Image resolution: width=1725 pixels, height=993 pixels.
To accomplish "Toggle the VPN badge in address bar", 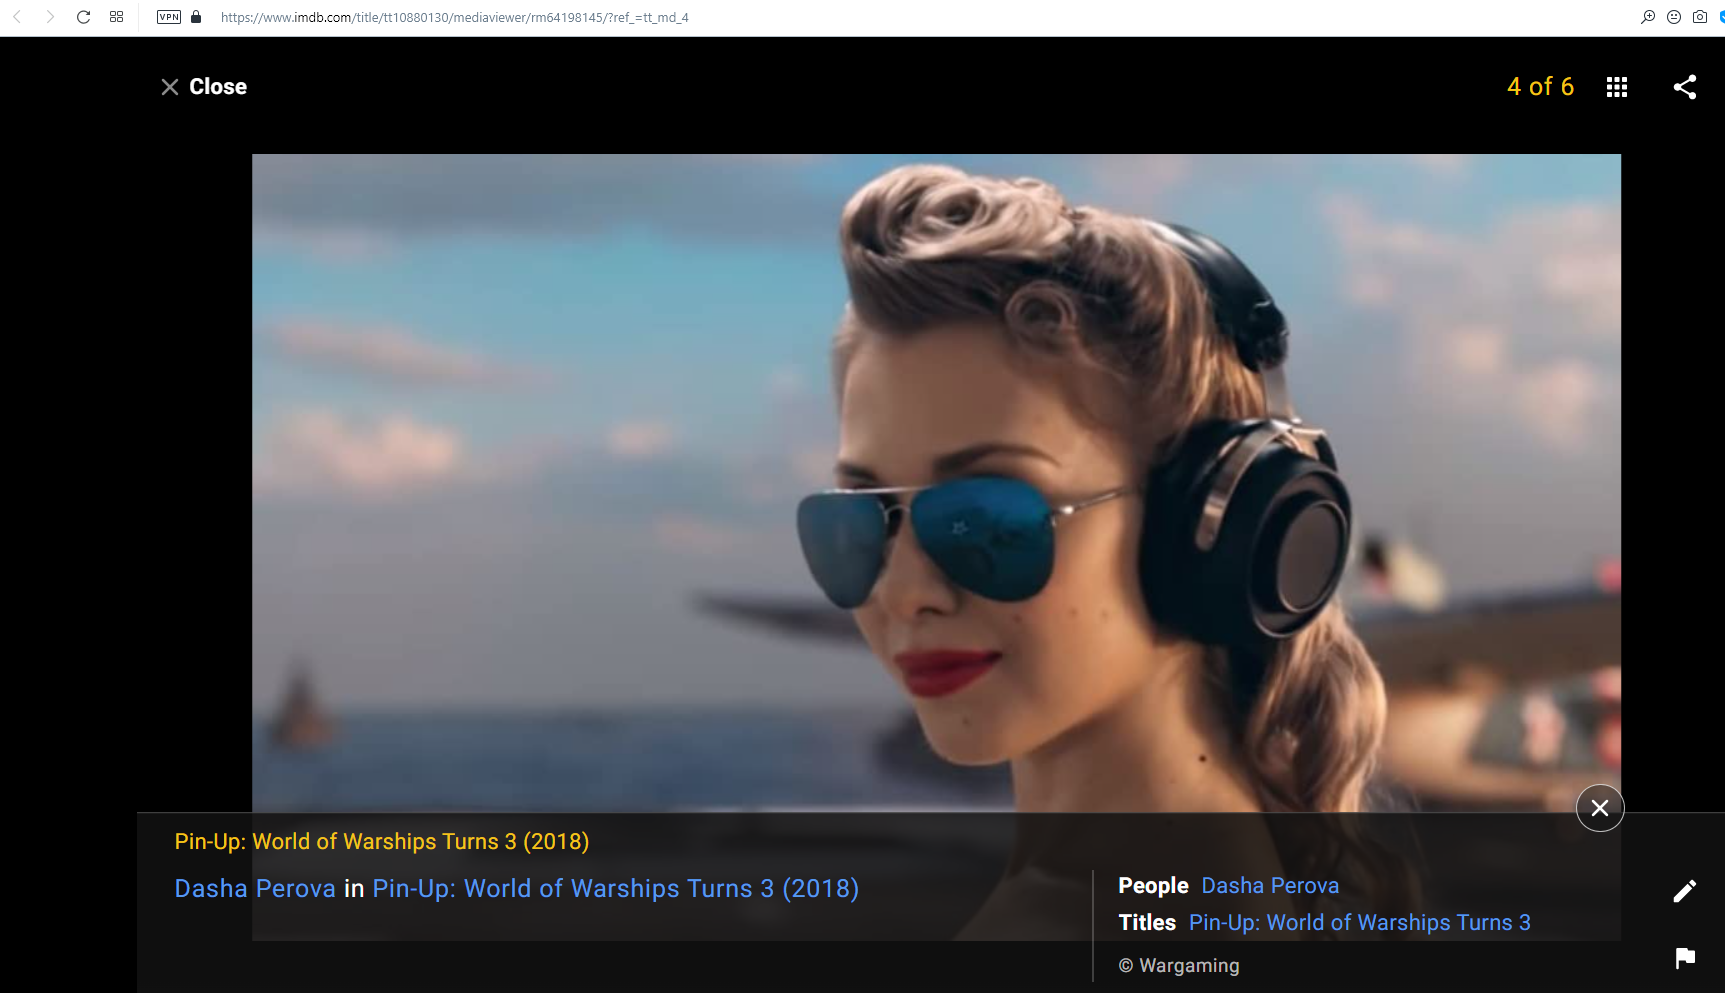I will click(169, 17).
